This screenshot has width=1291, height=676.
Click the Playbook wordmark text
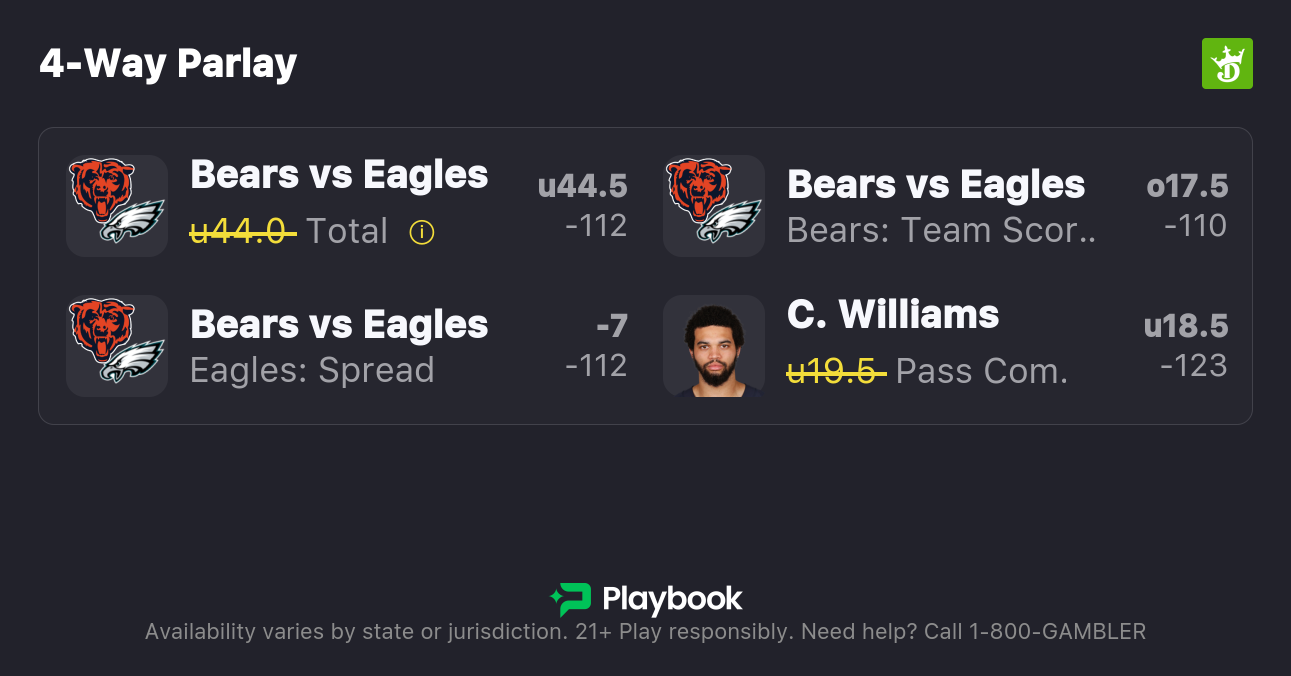point(672,600)
